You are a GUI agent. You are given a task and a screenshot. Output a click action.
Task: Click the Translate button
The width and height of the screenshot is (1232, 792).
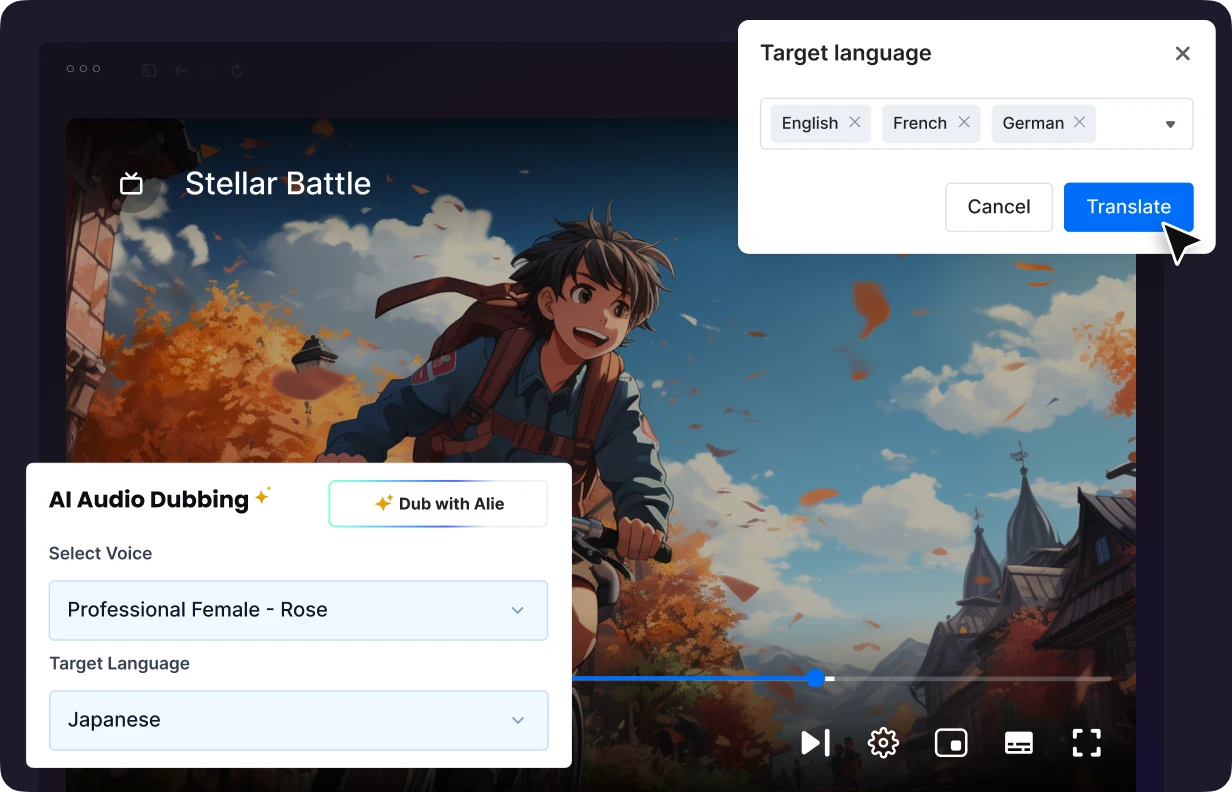click(1129, 207)
